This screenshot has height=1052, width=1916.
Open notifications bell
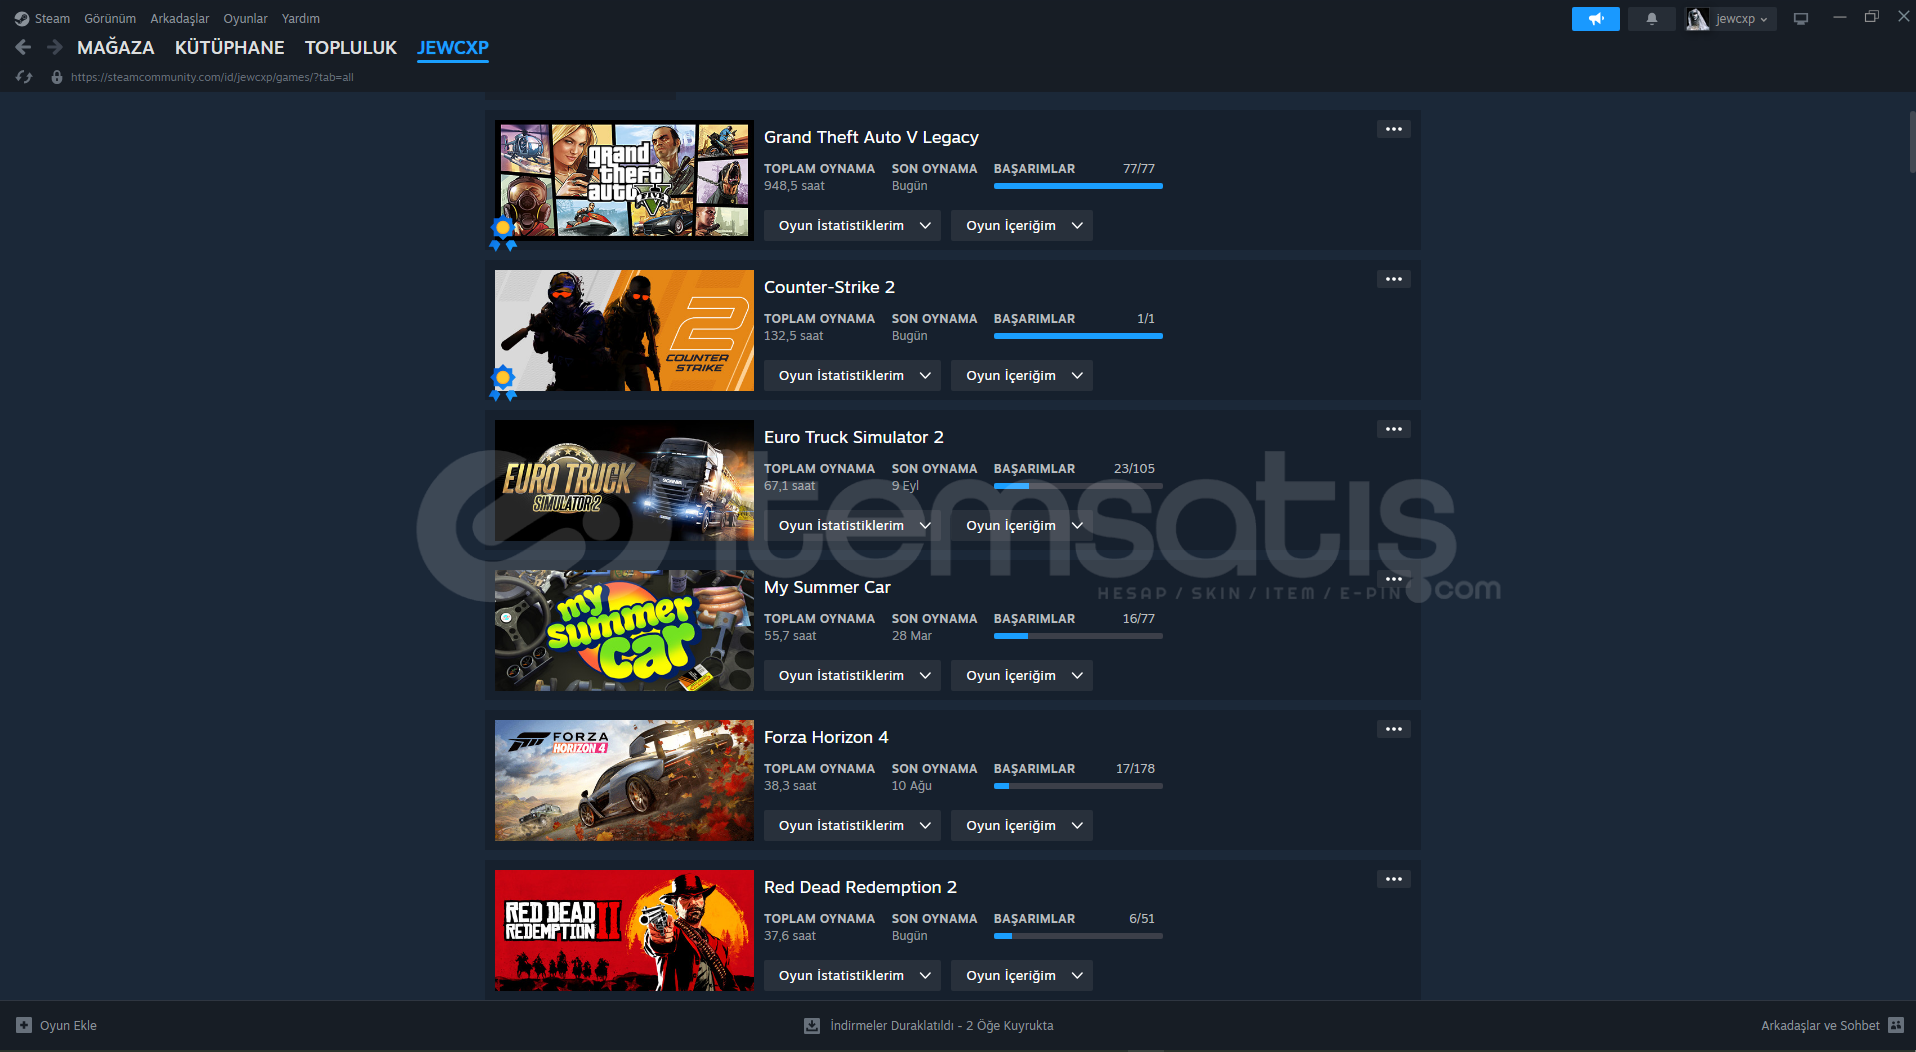point(1651,19)
